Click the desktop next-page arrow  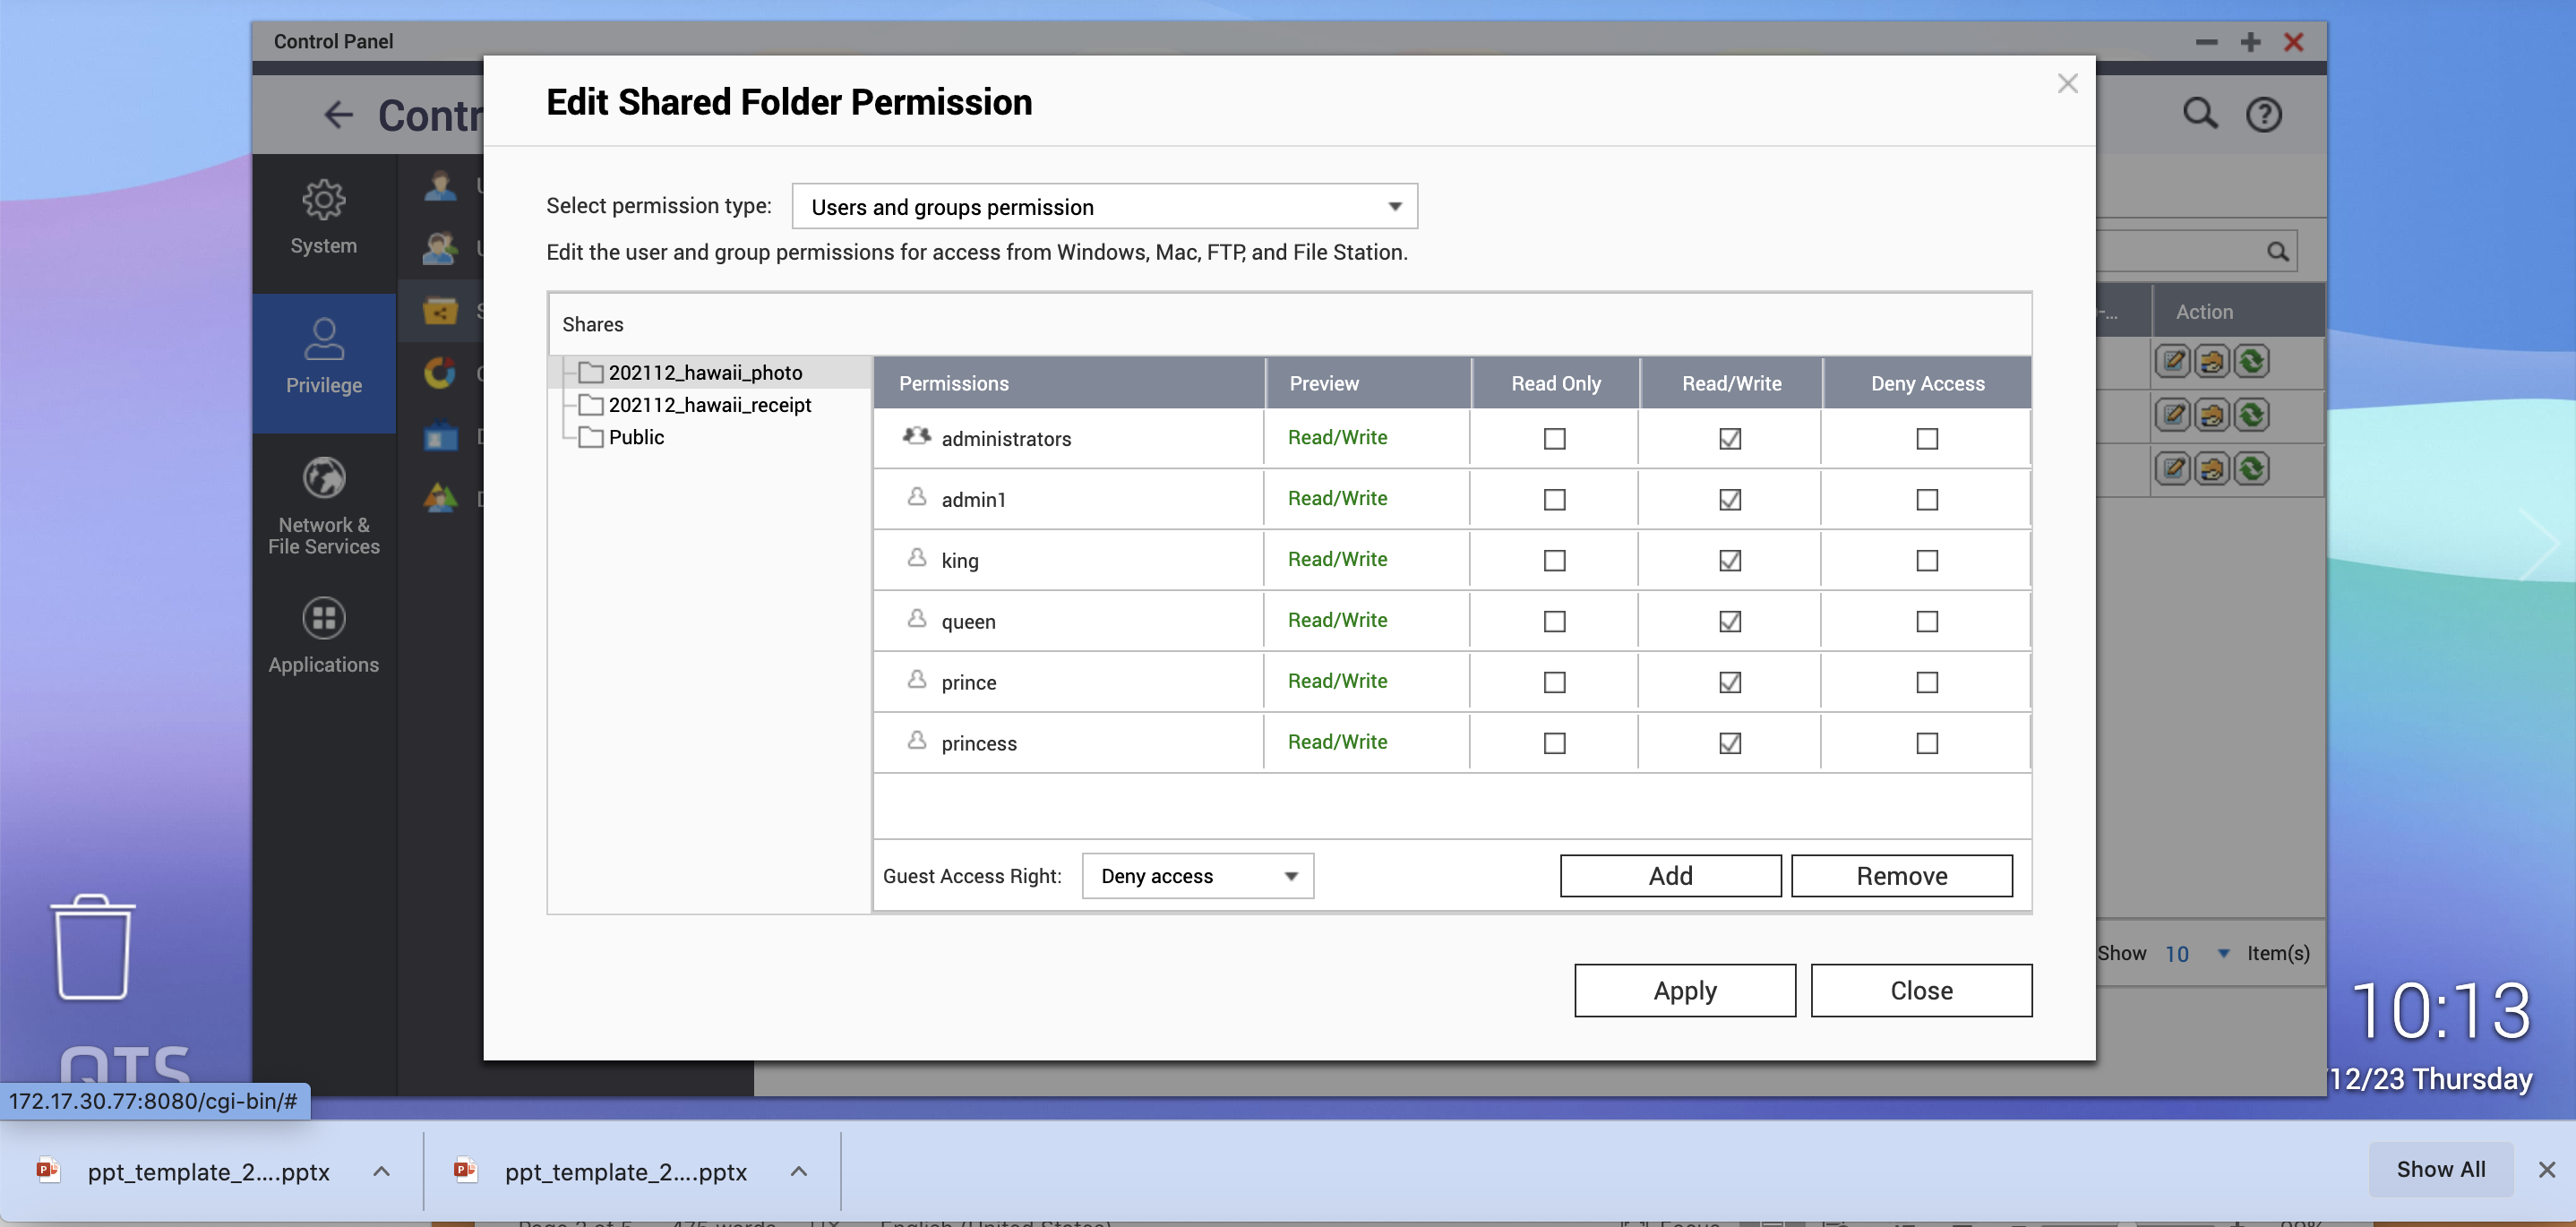(x=2538, y=544)
